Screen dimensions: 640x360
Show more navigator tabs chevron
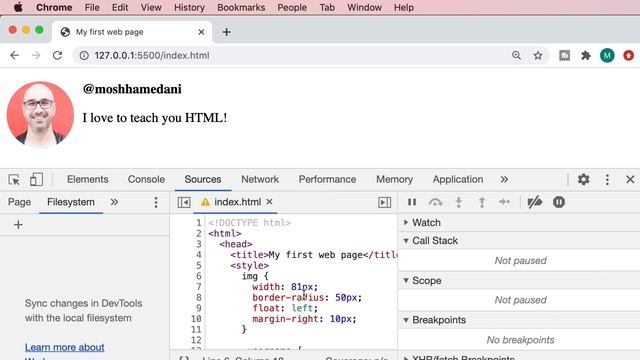click(x=114, y=202)
